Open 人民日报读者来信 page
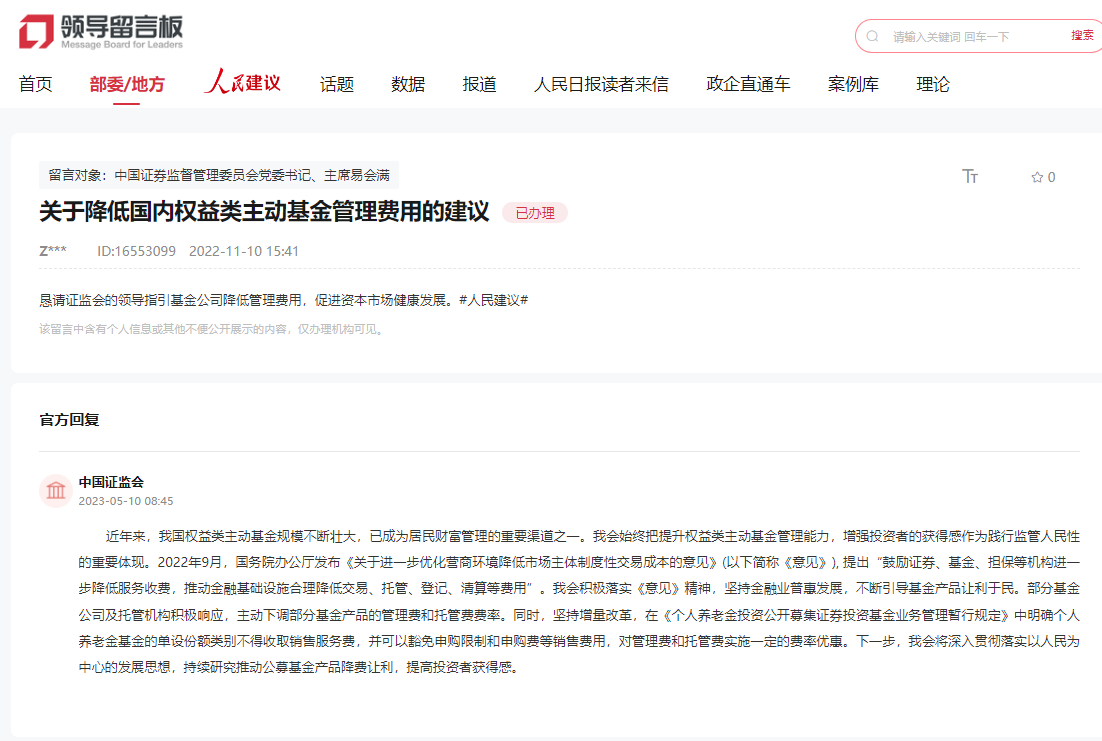This screenshot has width=1102, height=741. click(x=601, y=85)
